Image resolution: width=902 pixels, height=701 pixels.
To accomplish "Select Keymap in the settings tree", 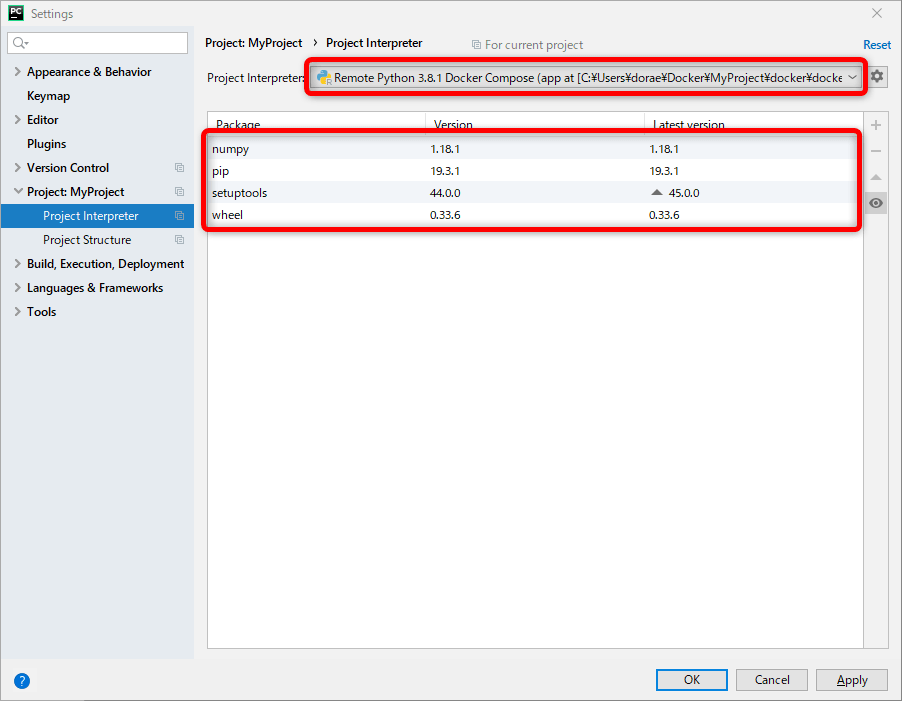I will 48,96.
